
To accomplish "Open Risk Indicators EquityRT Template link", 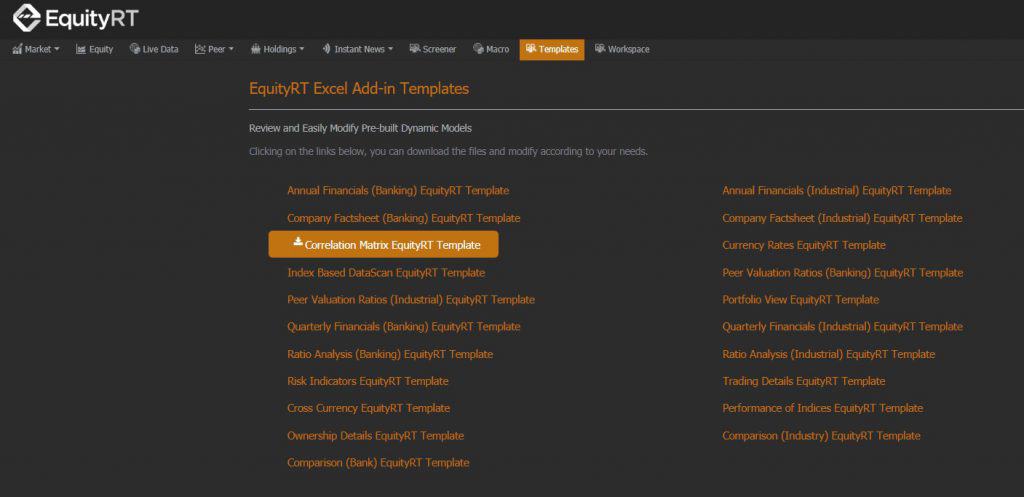I will pos(368,381).
